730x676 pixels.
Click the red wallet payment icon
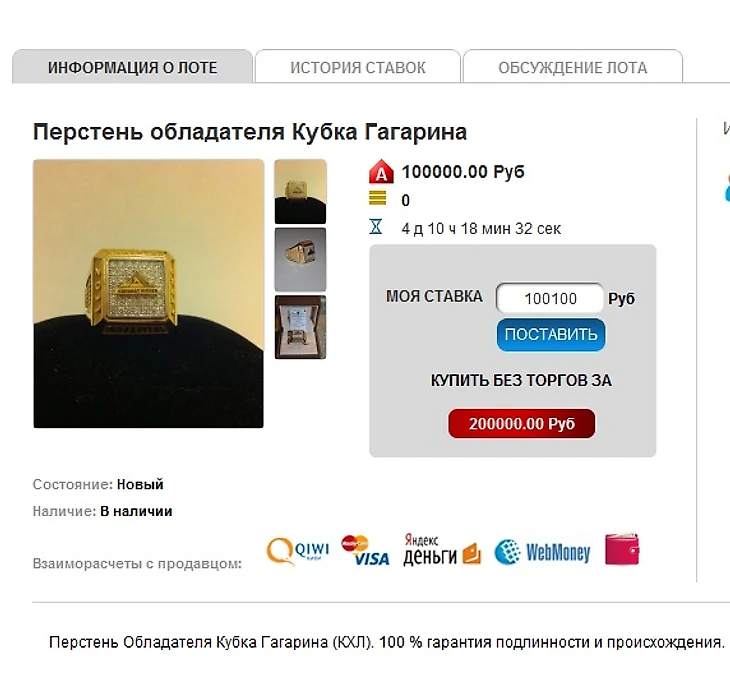(x=622, y=549)
